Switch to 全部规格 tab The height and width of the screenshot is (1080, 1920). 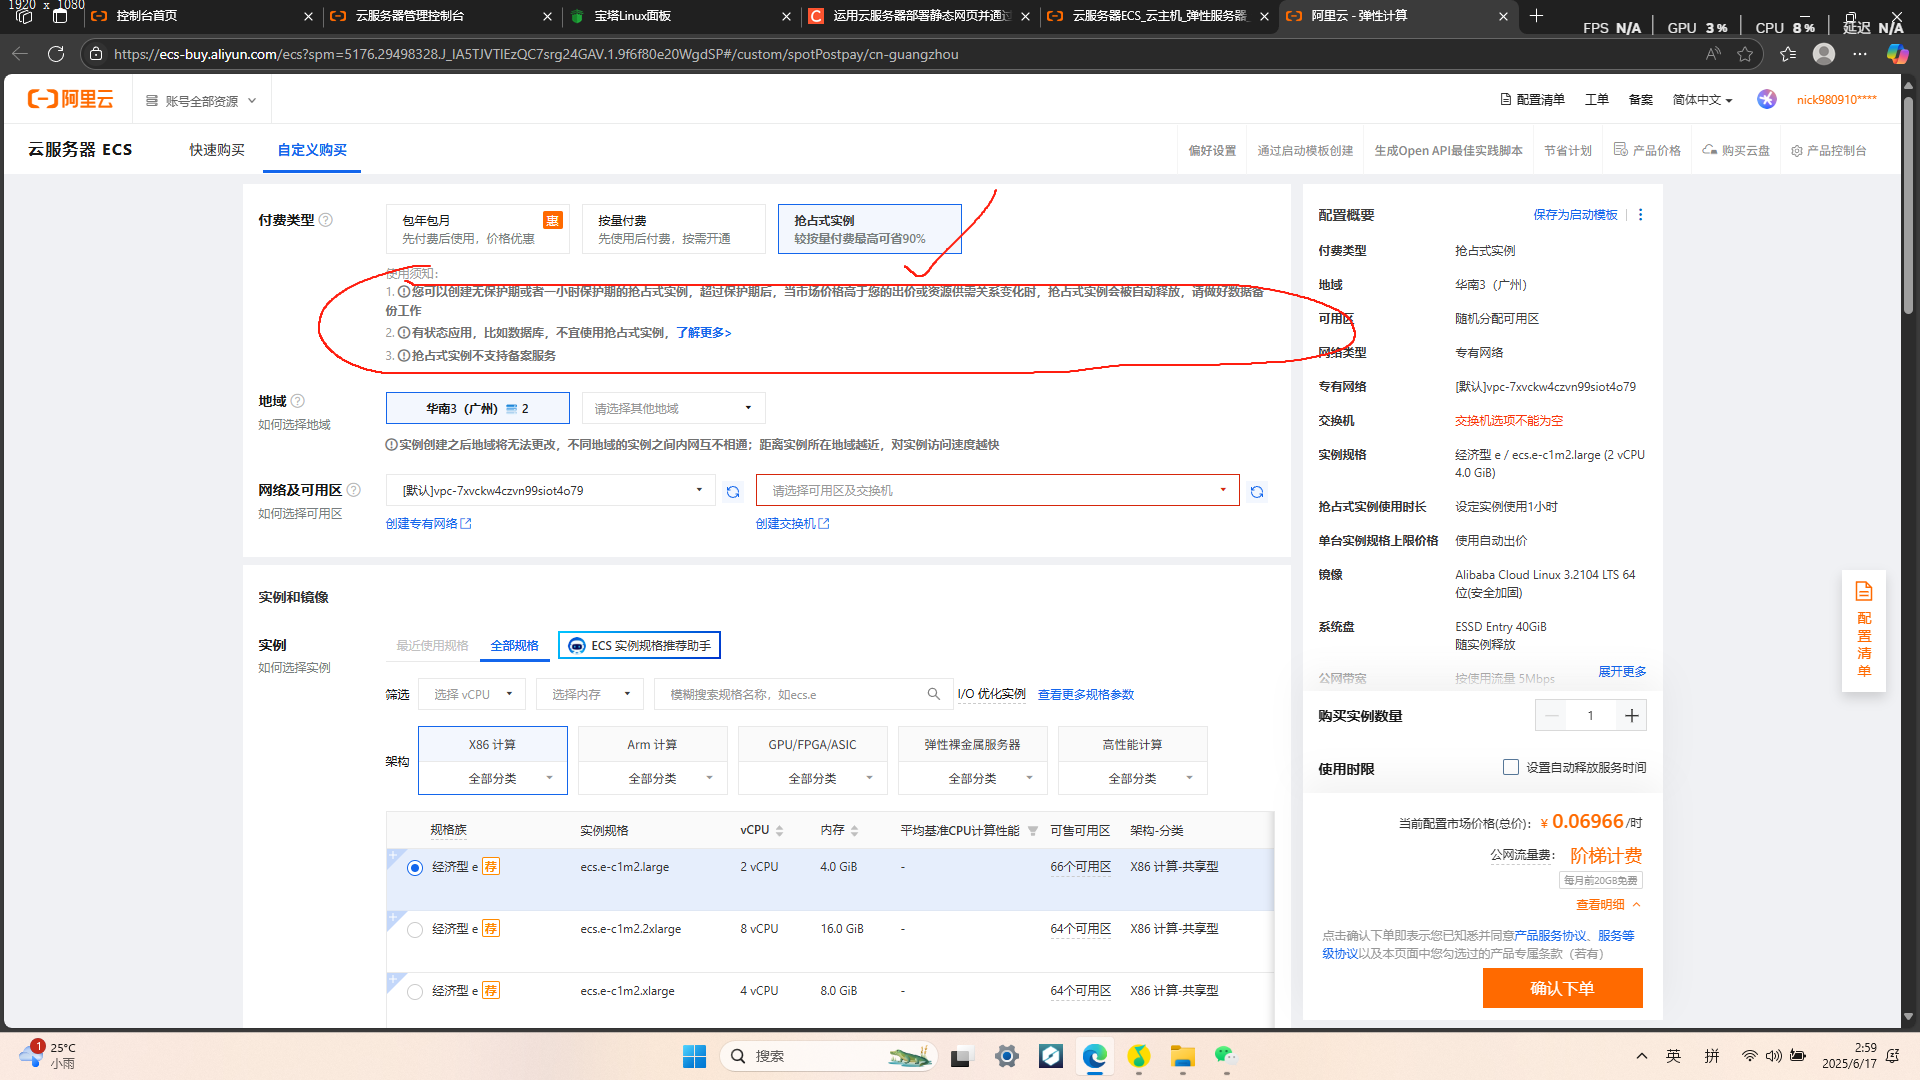point(515,646)
